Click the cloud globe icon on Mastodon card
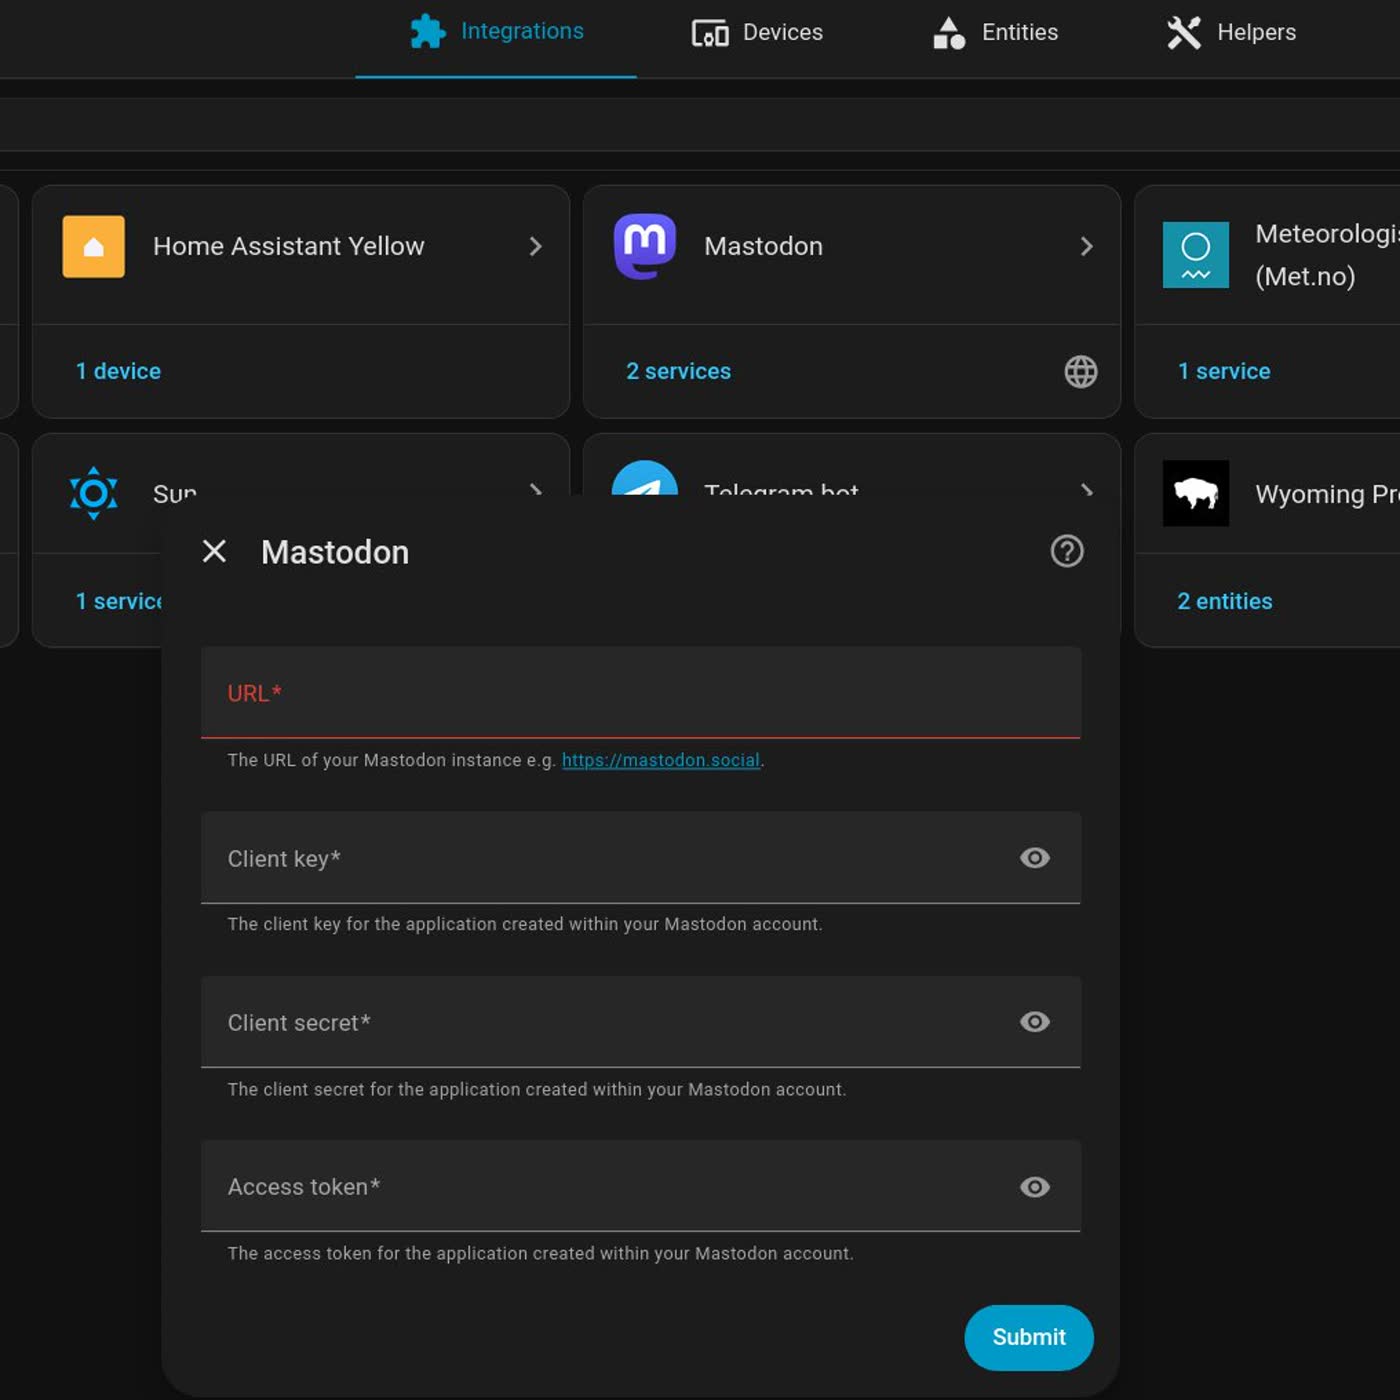 coord(1081,371)
